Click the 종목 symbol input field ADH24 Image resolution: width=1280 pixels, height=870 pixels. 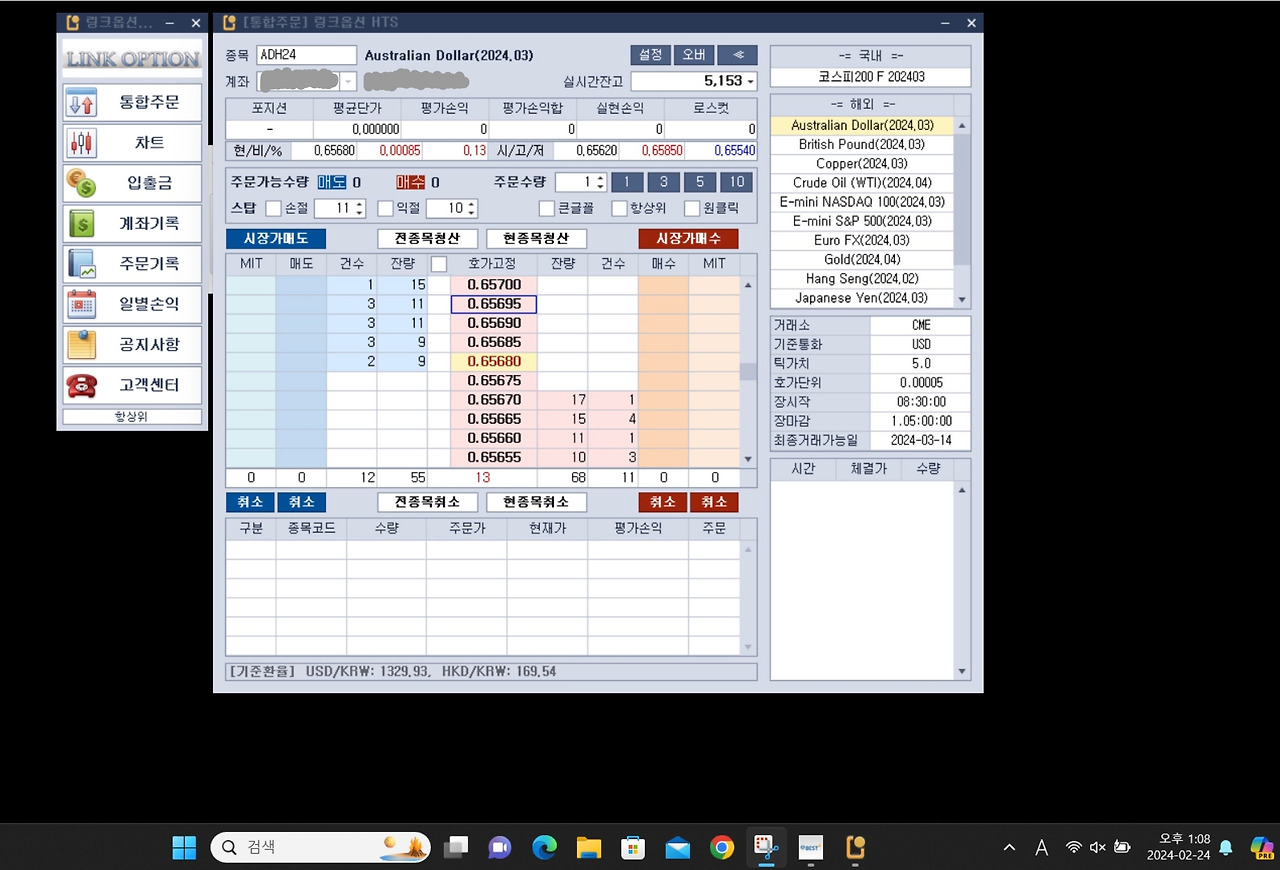pyautogui.click(x=306, y=56)
